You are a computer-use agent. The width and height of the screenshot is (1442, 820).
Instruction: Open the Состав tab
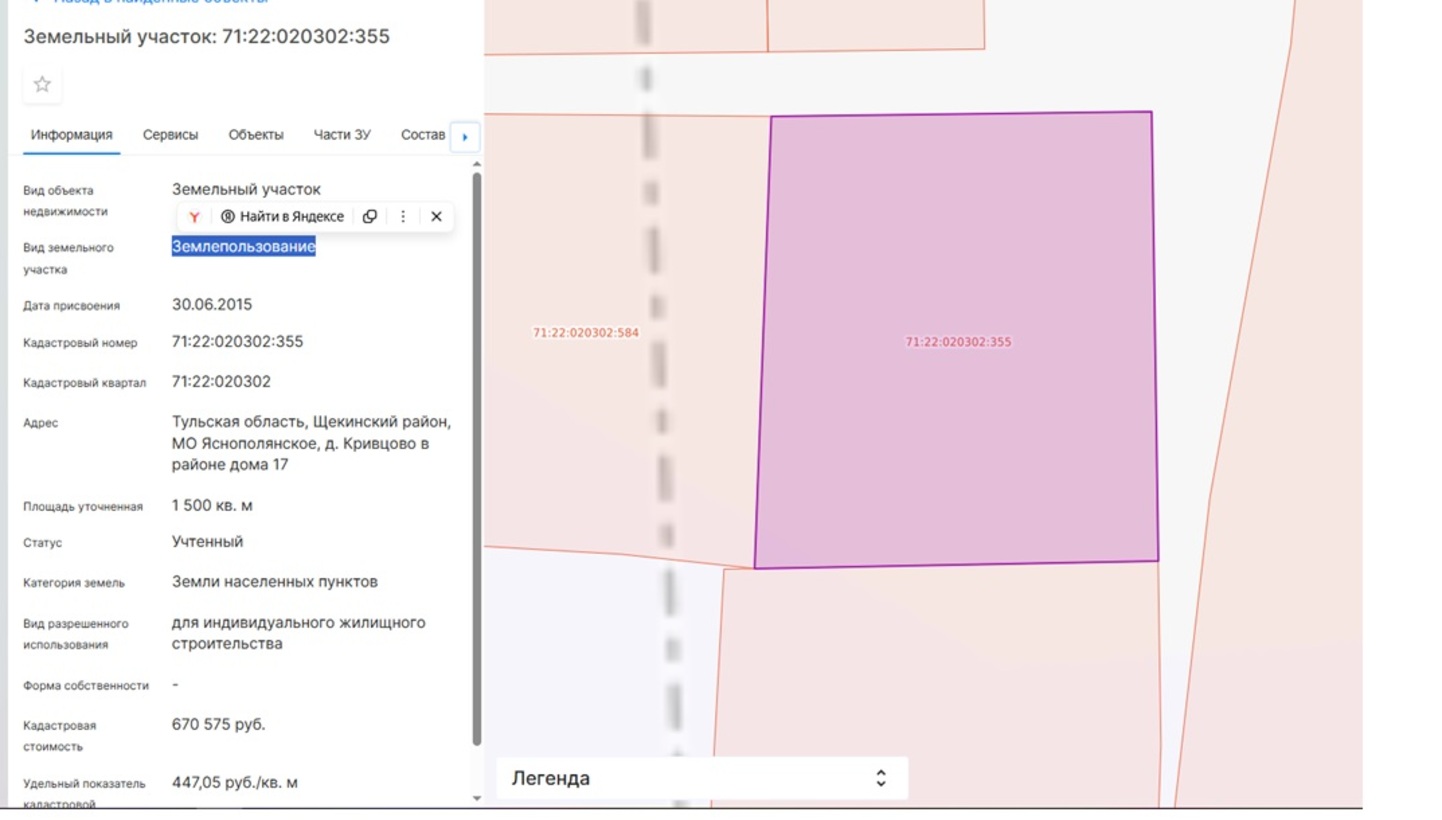[423, 135]
